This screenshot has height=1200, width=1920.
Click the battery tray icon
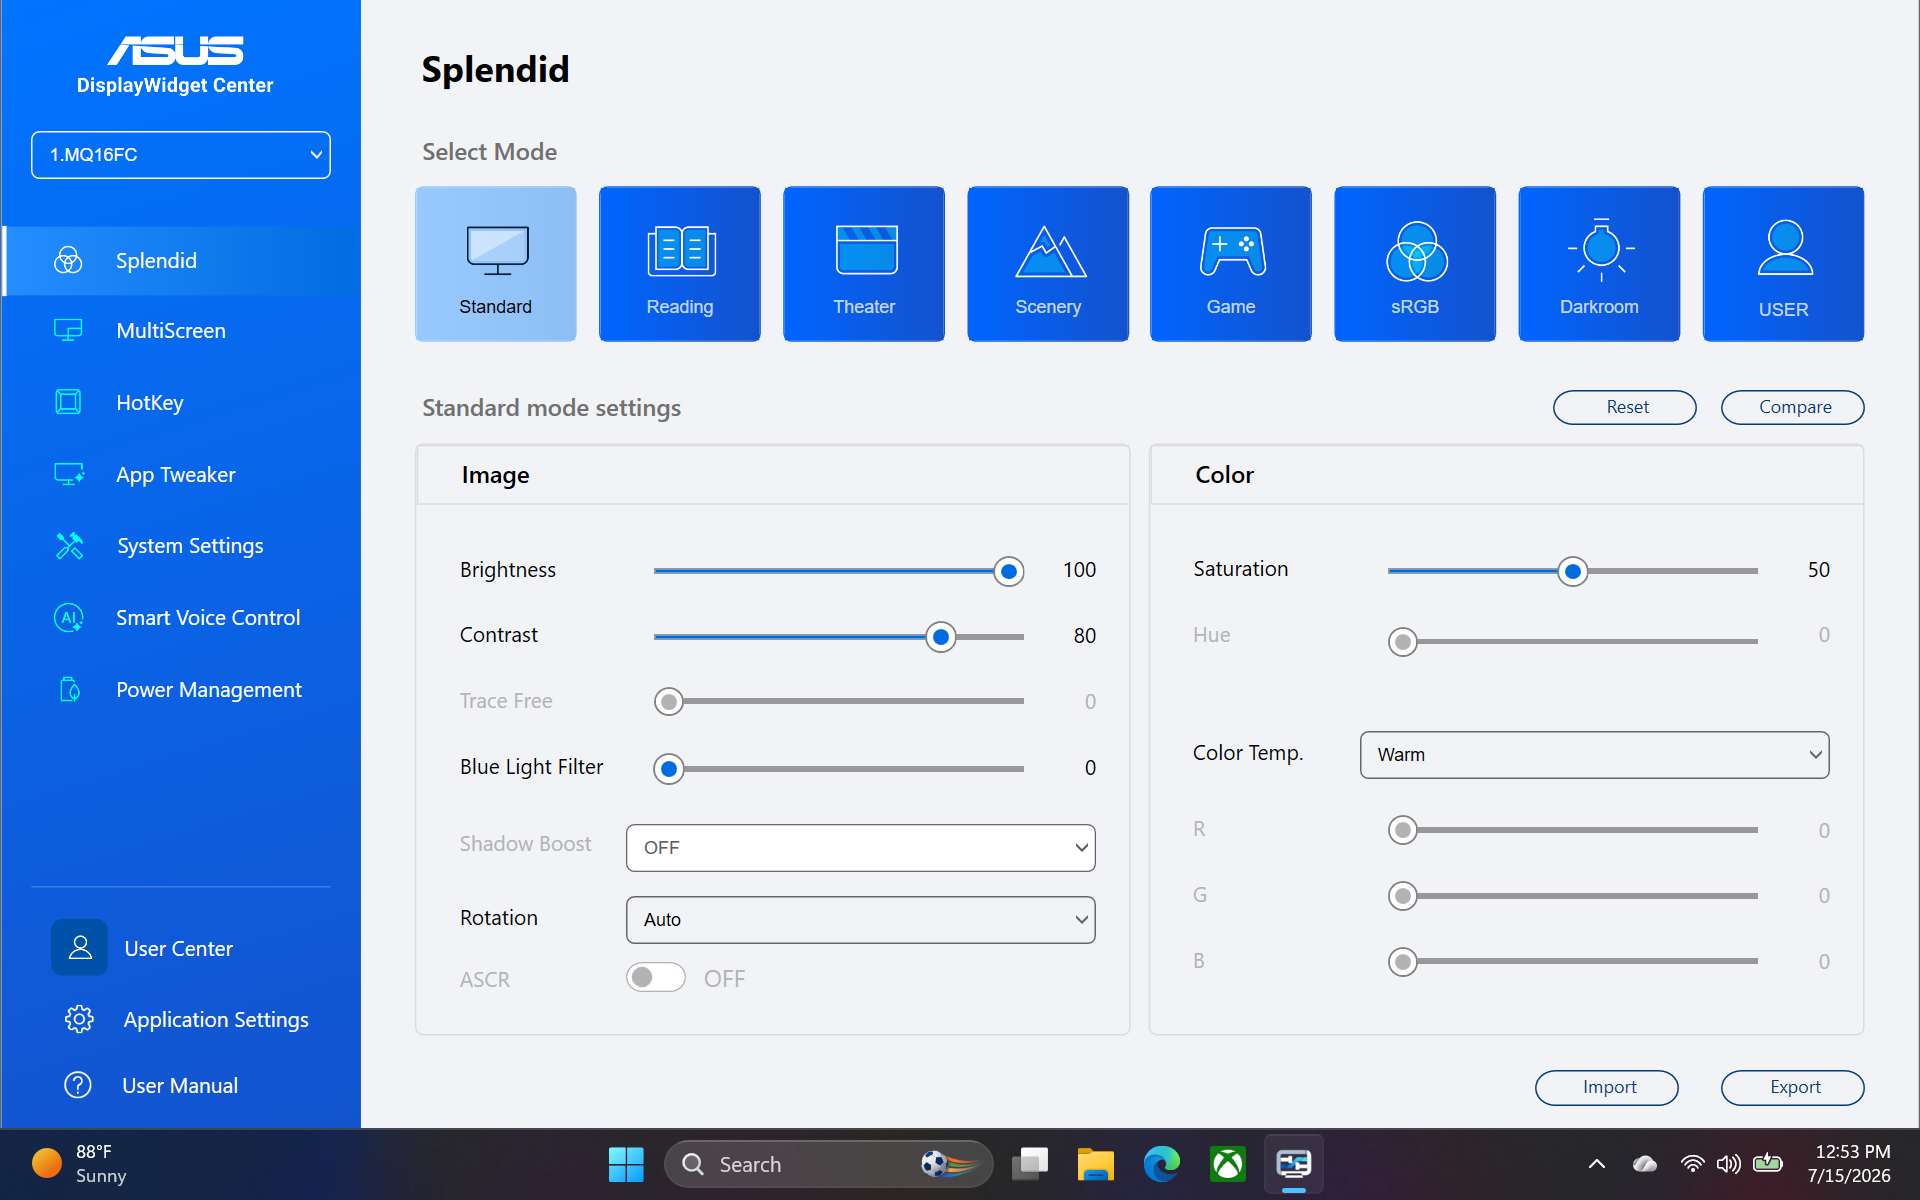1768,1163
